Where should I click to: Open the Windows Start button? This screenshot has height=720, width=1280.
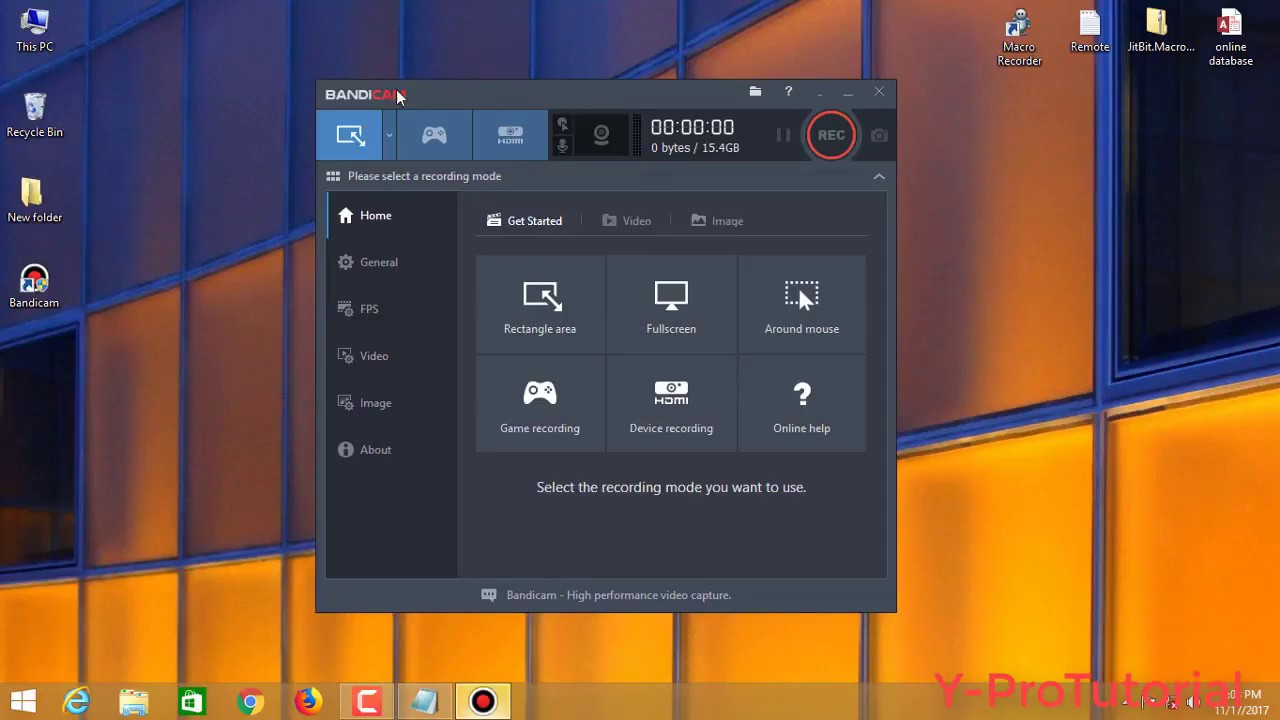point(23,701)
